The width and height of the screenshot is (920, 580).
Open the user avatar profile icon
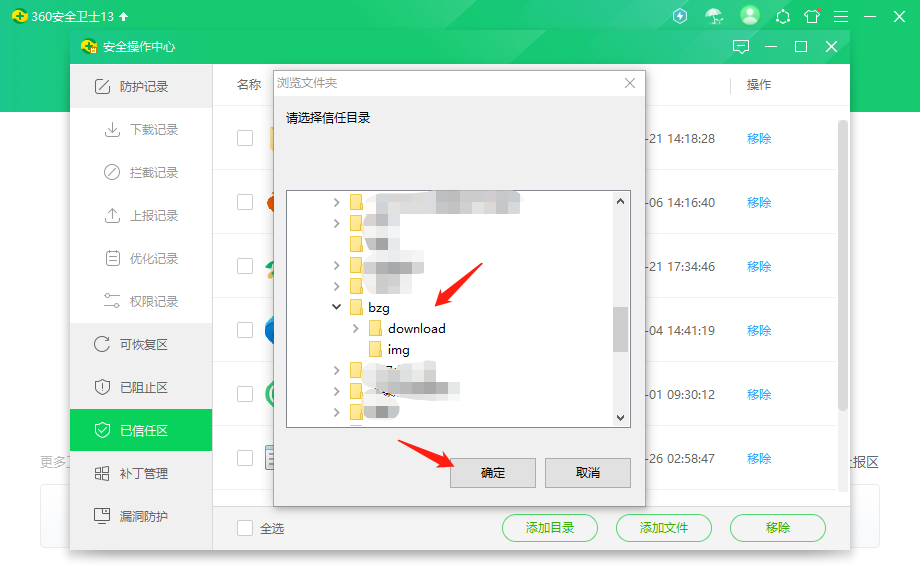coord(749,16)
